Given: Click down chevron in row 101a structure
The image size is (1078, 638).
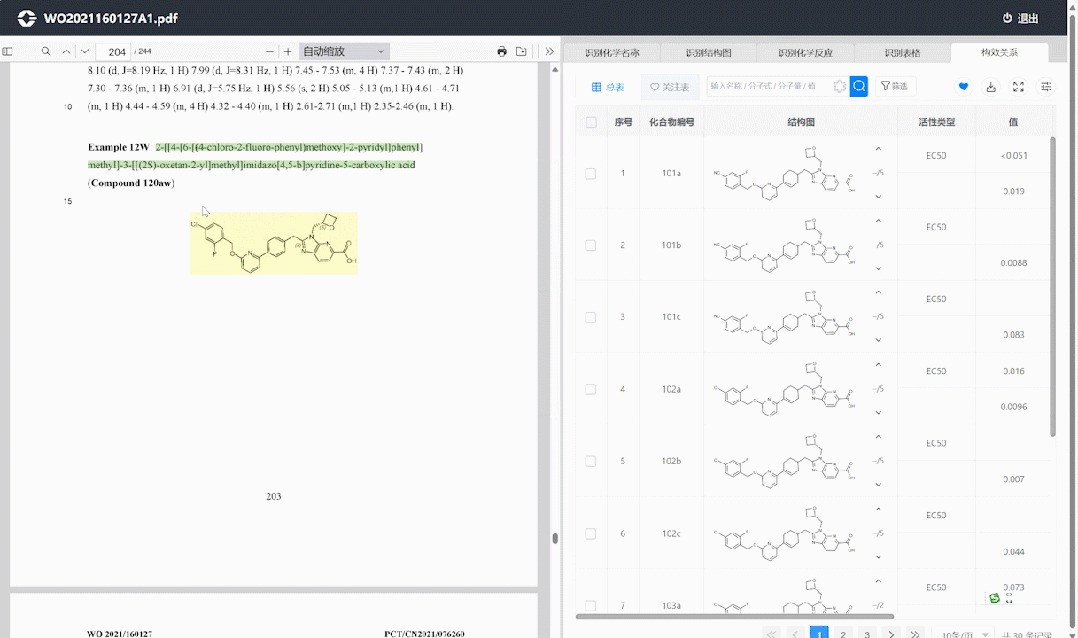Looking at the screenshot, I should 878,197.
